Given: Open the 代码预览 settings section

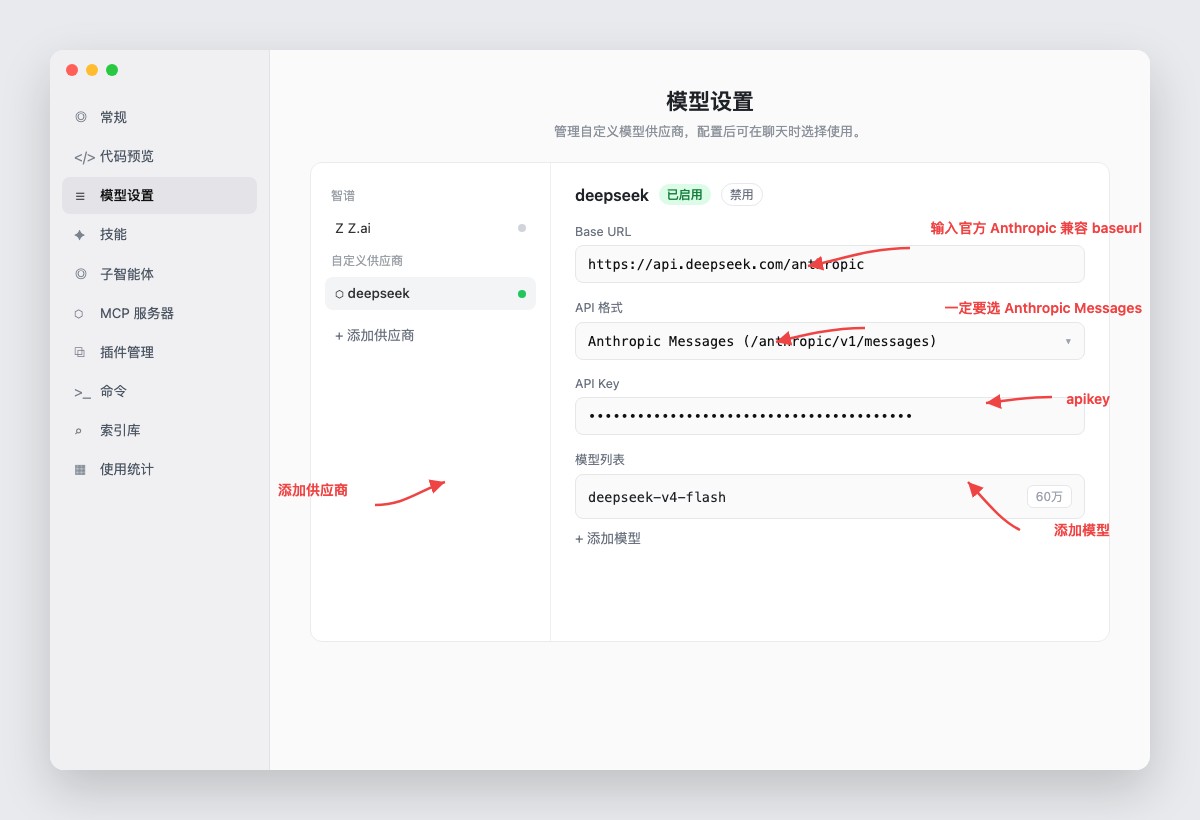Looking at the screenshot, I should [159, 156].
